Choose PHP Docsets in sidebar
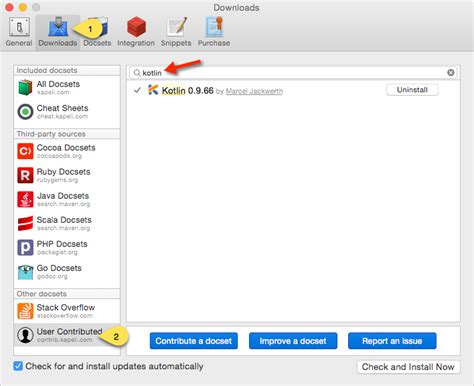The width and height of the screenshot is (474, 386). [x=67, y=248]
